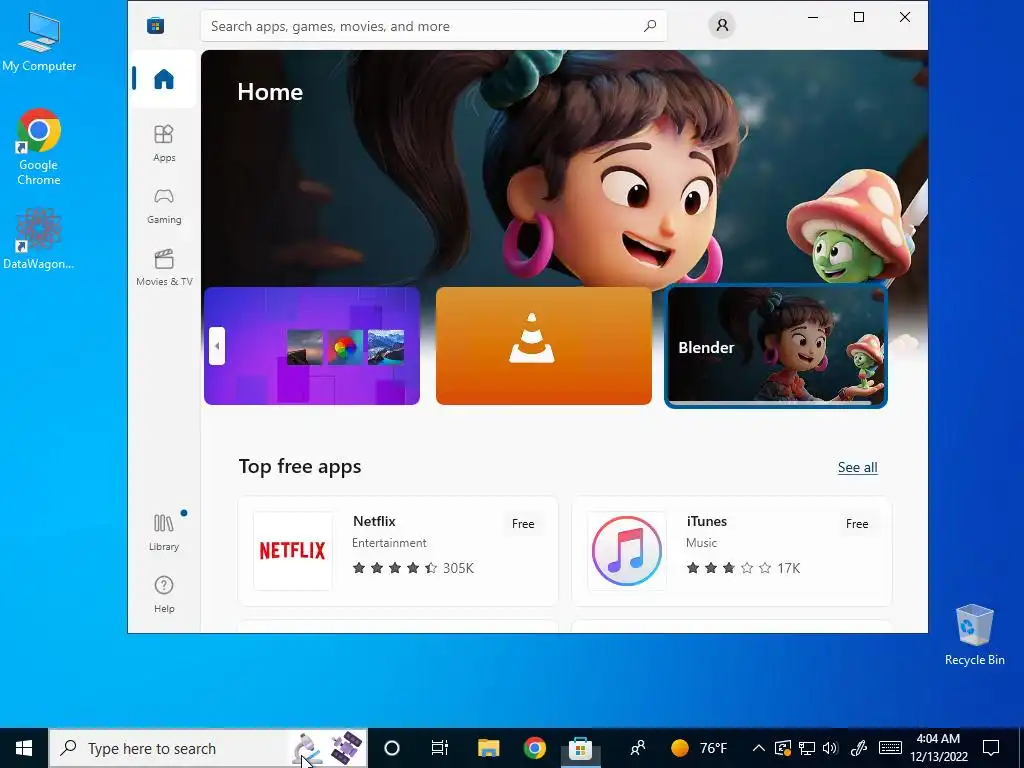The width and height of the screenshot is (1024, 768).
Task: Open the Library in the sidebar
Action: pyautogui.click(x=164, y=532)
